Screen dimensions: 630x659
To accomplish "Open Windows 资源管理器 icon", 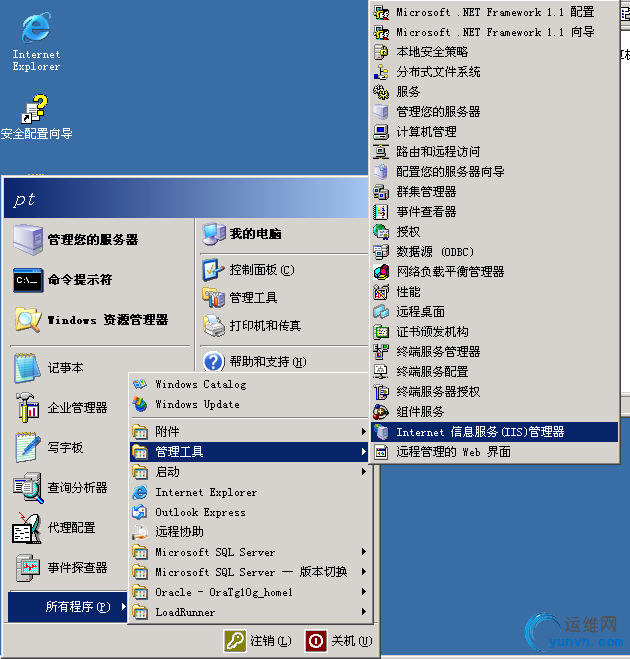I will (x=28, y=320).
